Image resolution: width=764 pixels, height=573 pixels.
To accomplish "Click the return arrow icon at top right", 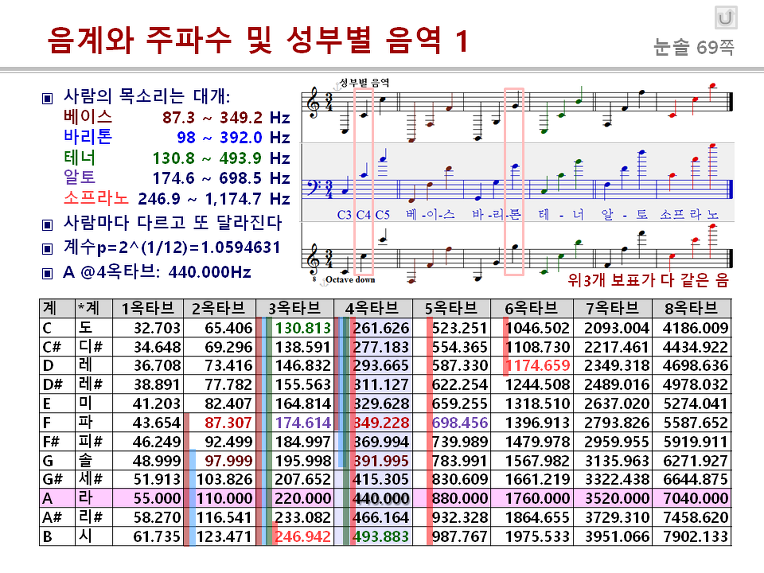I will [x=726, y=18].
